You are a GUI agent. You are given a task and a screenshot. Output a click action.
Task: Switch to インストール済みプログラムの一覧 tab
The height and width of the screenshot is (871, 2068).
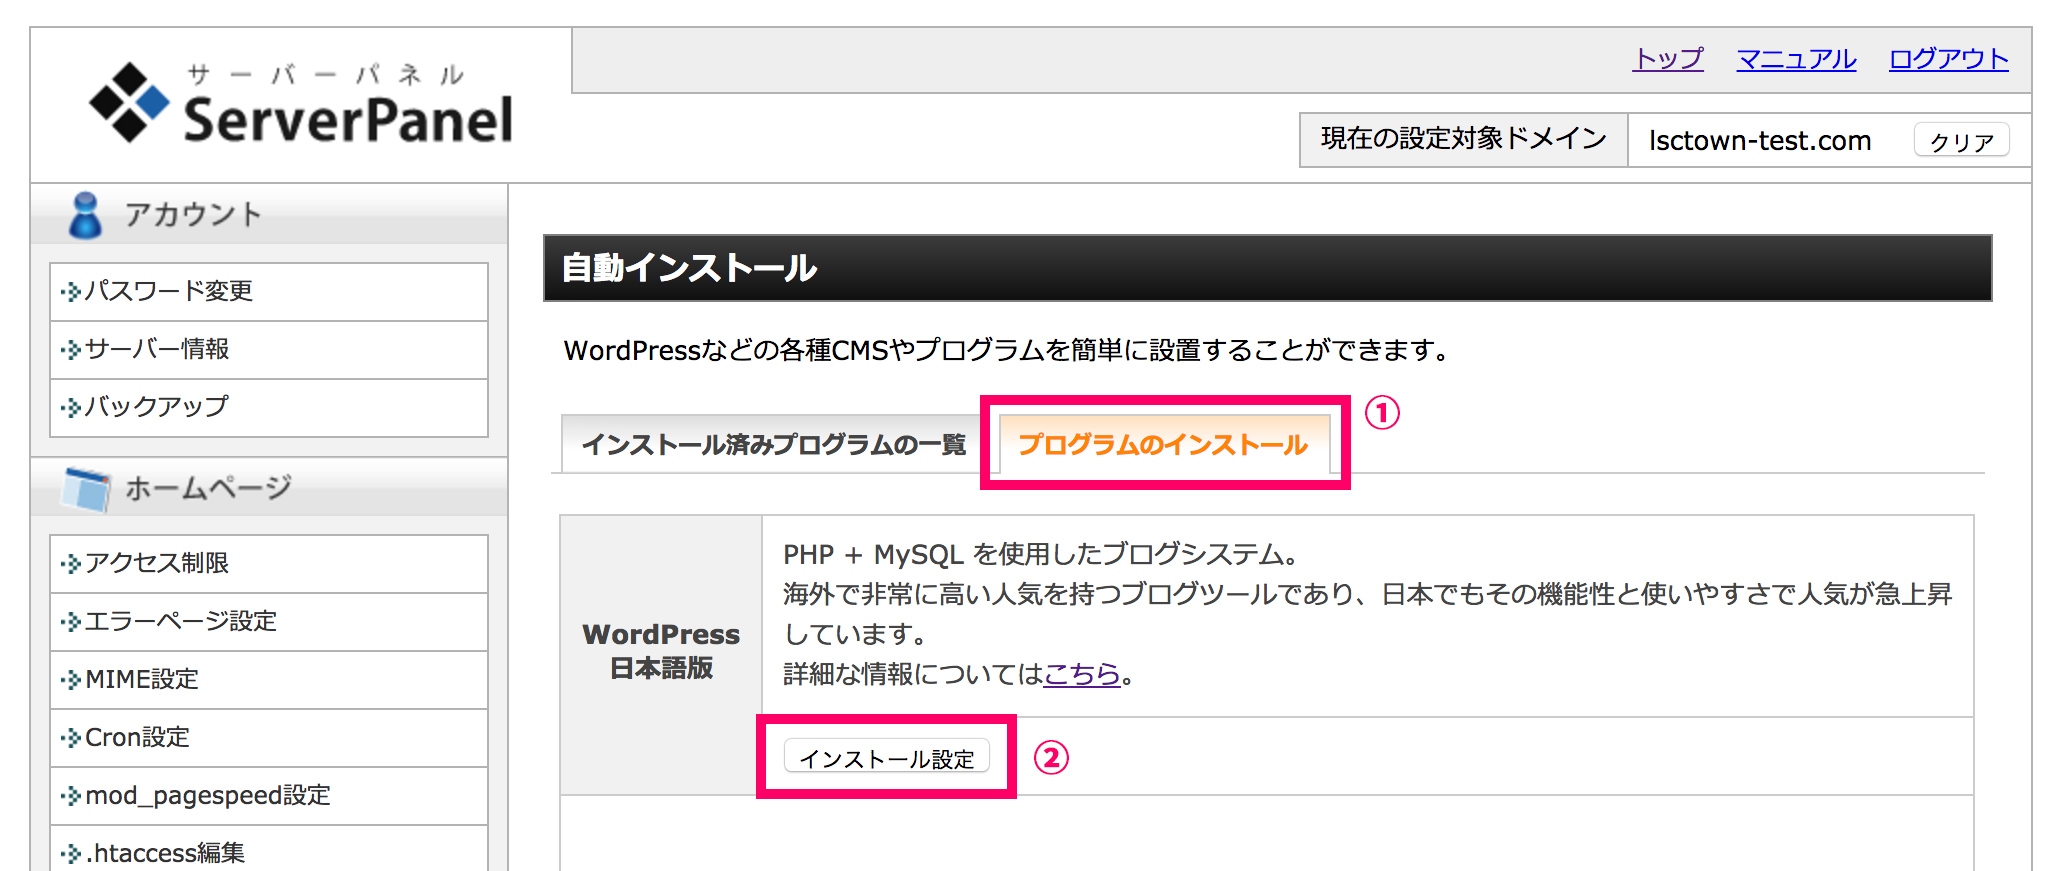point(773,445)
